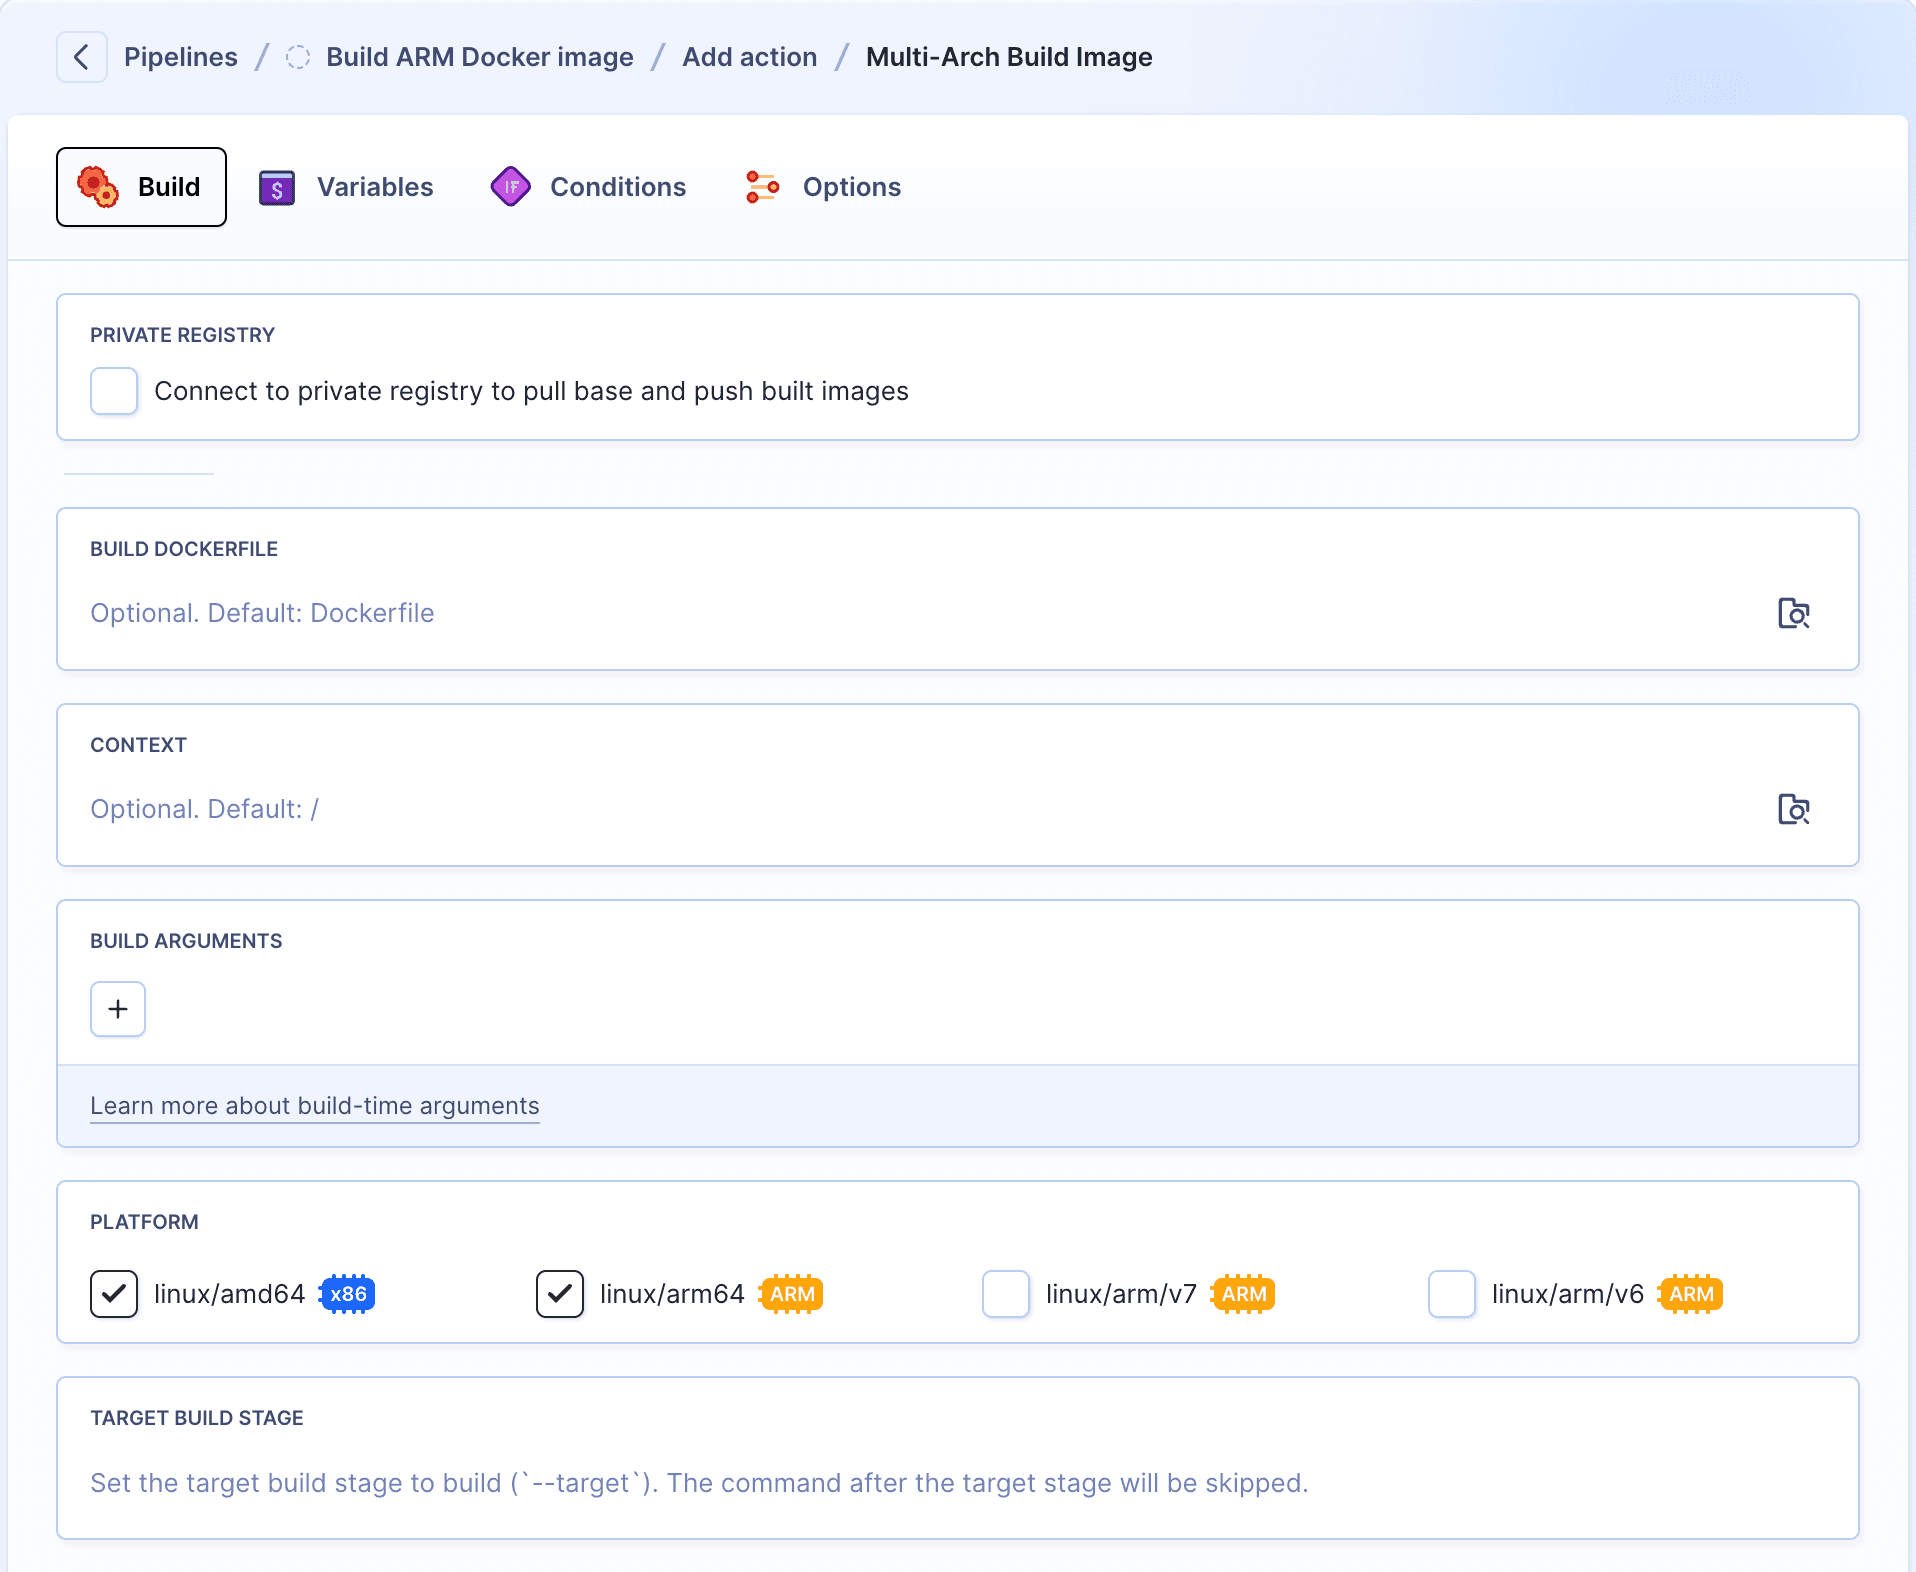1916x1572 pixels.
Task: Open the file browser for Context
Action: [x=1795, y=810]
